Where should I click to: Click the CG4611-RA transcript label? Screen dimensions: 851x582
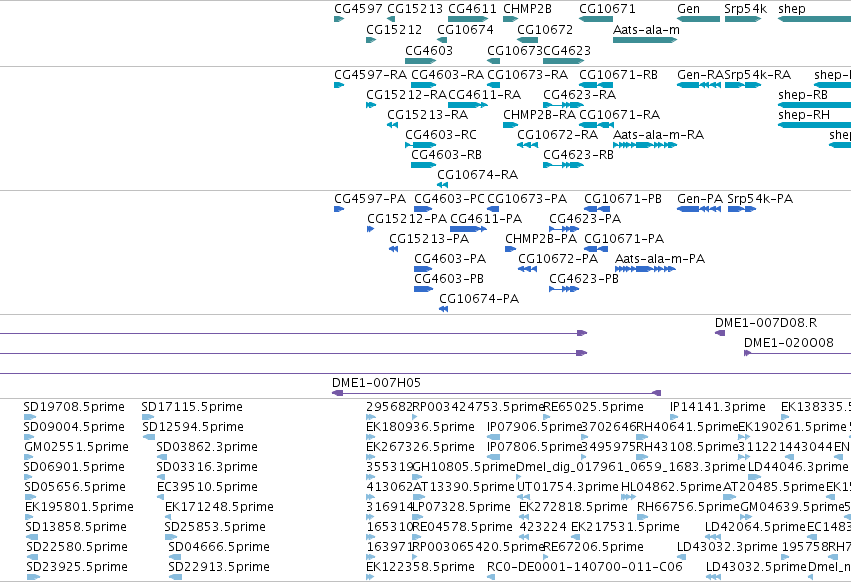tap(485, 94)
